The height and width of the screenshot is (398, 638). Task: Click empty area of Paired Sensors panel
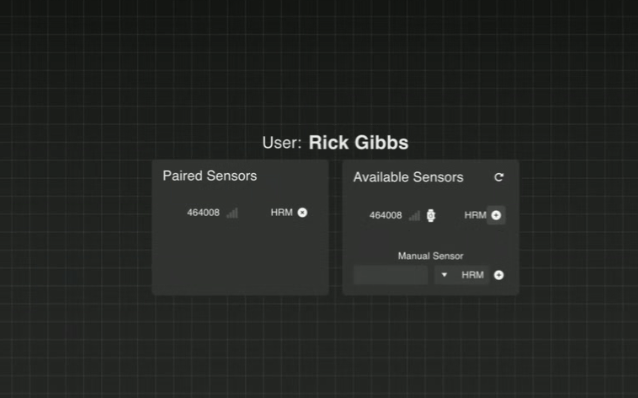(x=240, y=258)
